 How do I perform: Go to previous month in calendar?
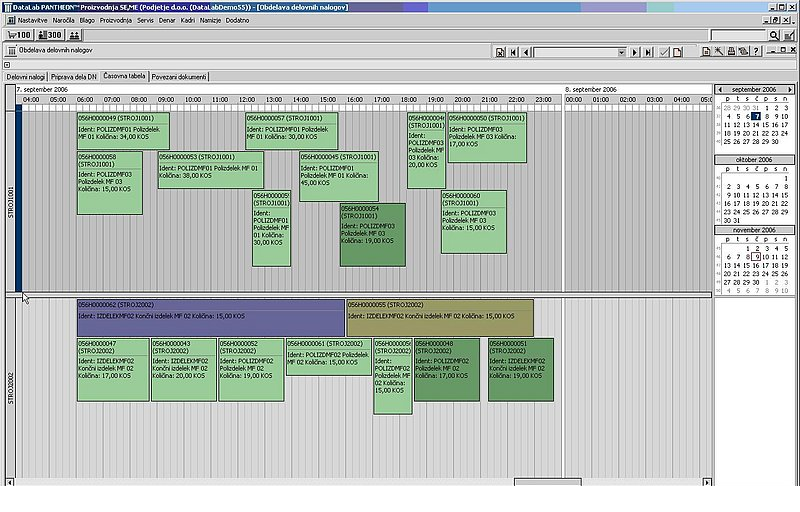pyautogui.click(x=721, y=89)
